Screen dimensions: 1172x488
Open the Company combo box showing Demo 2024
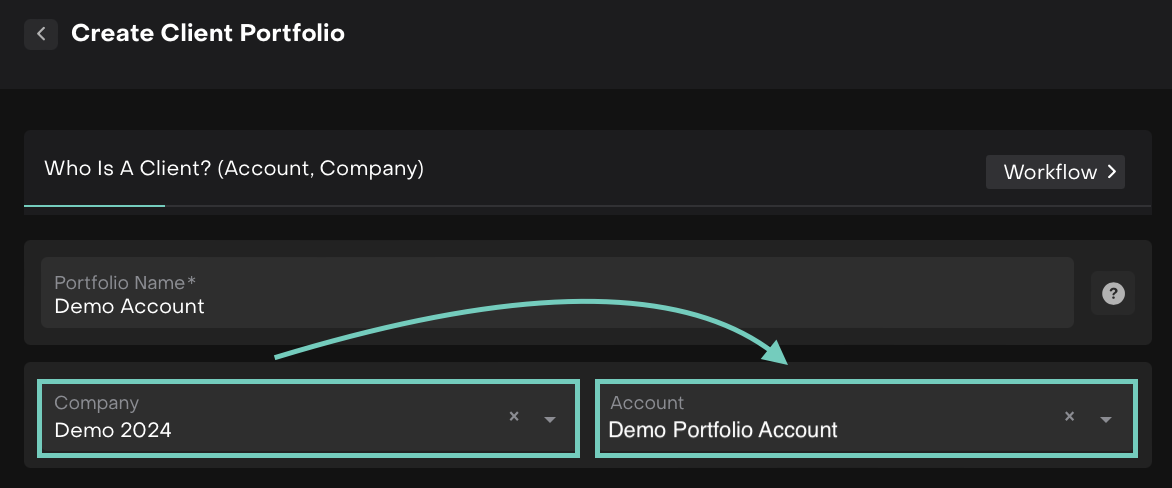[x=280, y=418]
